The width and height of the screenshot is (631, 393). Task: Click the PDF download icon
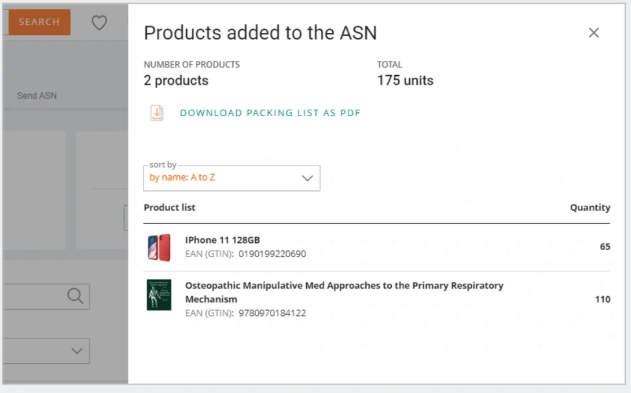[x=157, y=113]
